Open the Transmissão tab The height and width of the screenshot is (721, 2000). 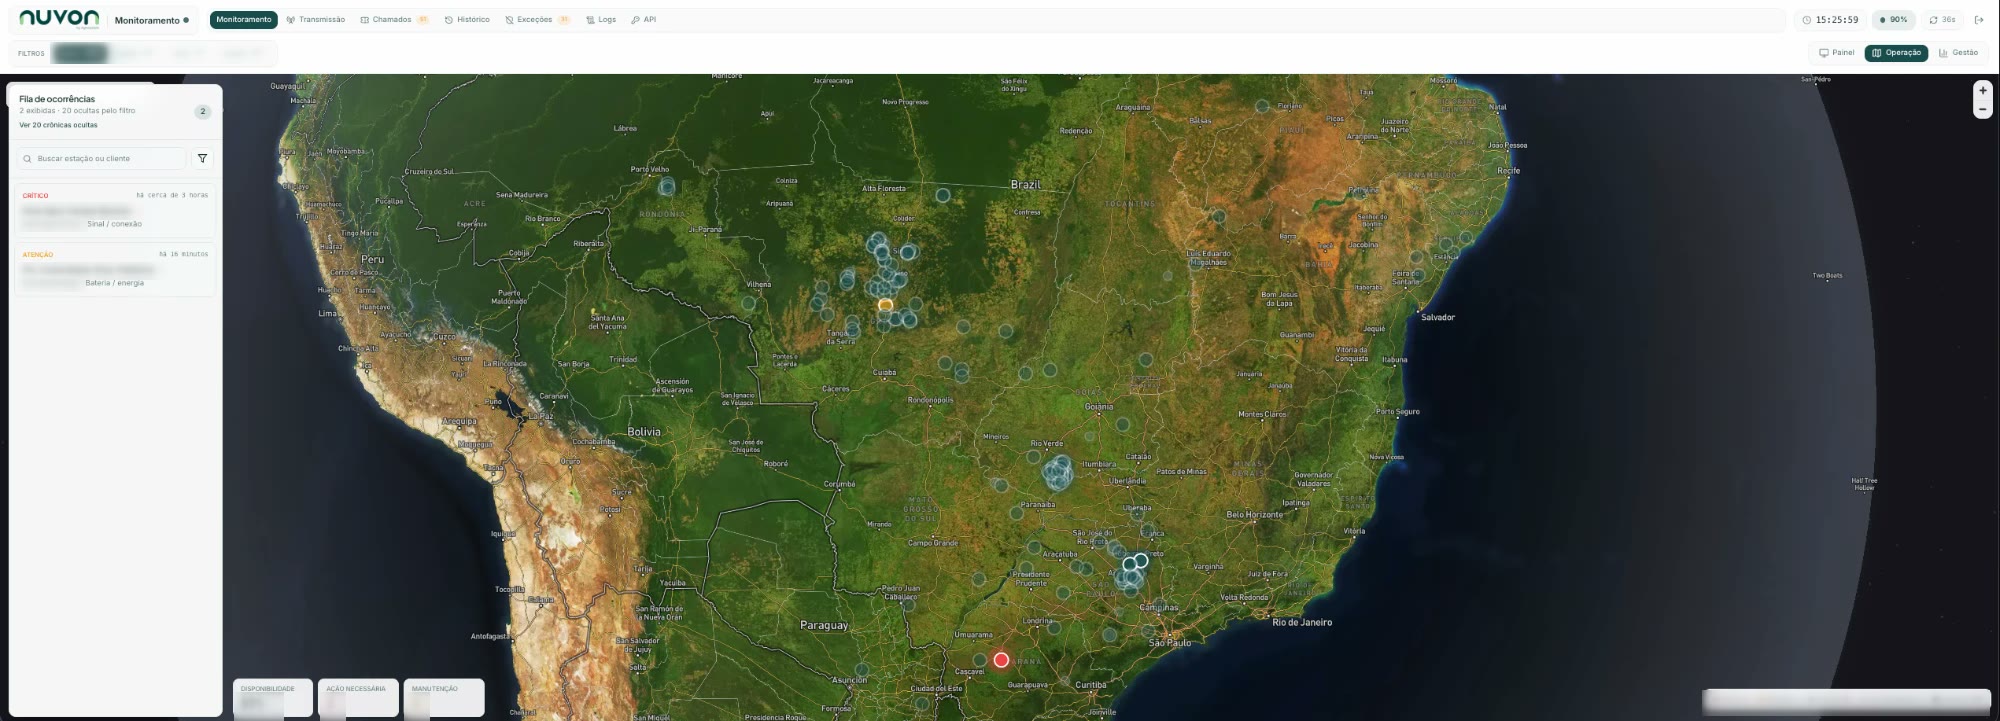pos(316,20)
